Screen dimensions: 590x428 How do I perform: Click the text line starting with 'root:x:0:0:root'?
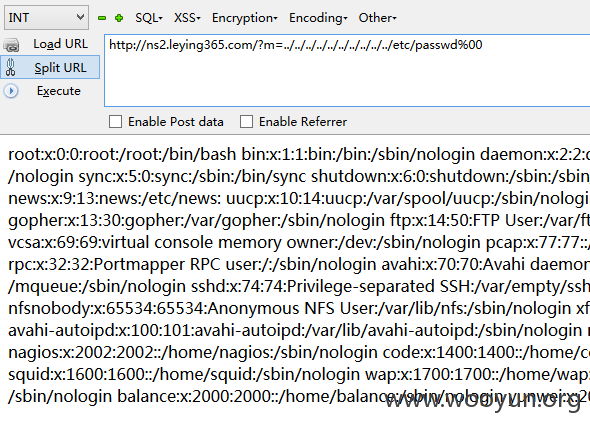(x=299, y=154)
